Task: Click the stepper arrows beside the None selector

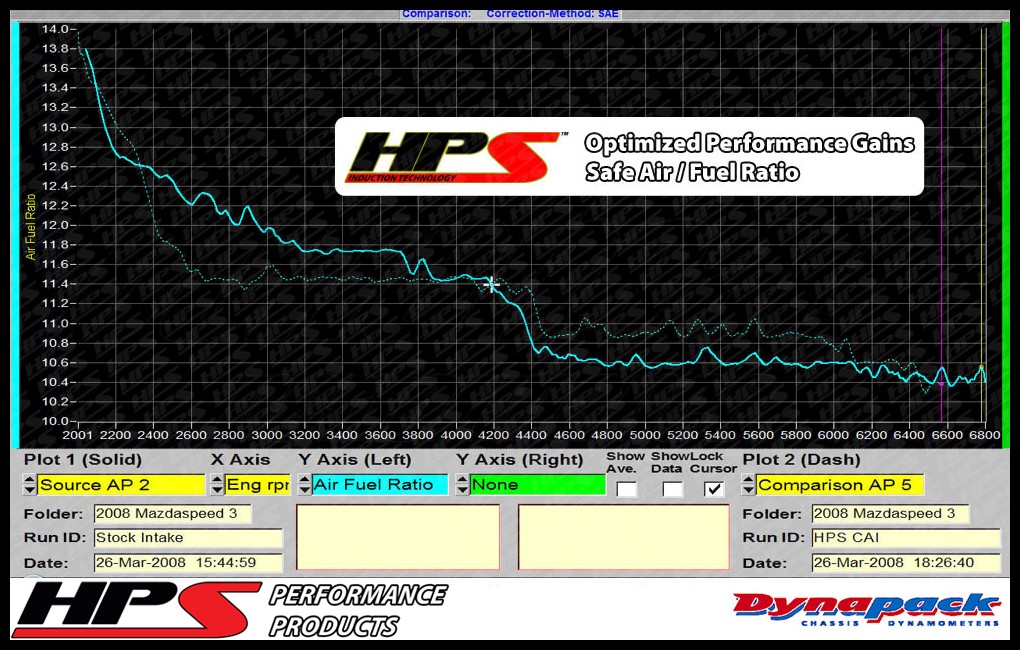Action: [x=462, y=485]
